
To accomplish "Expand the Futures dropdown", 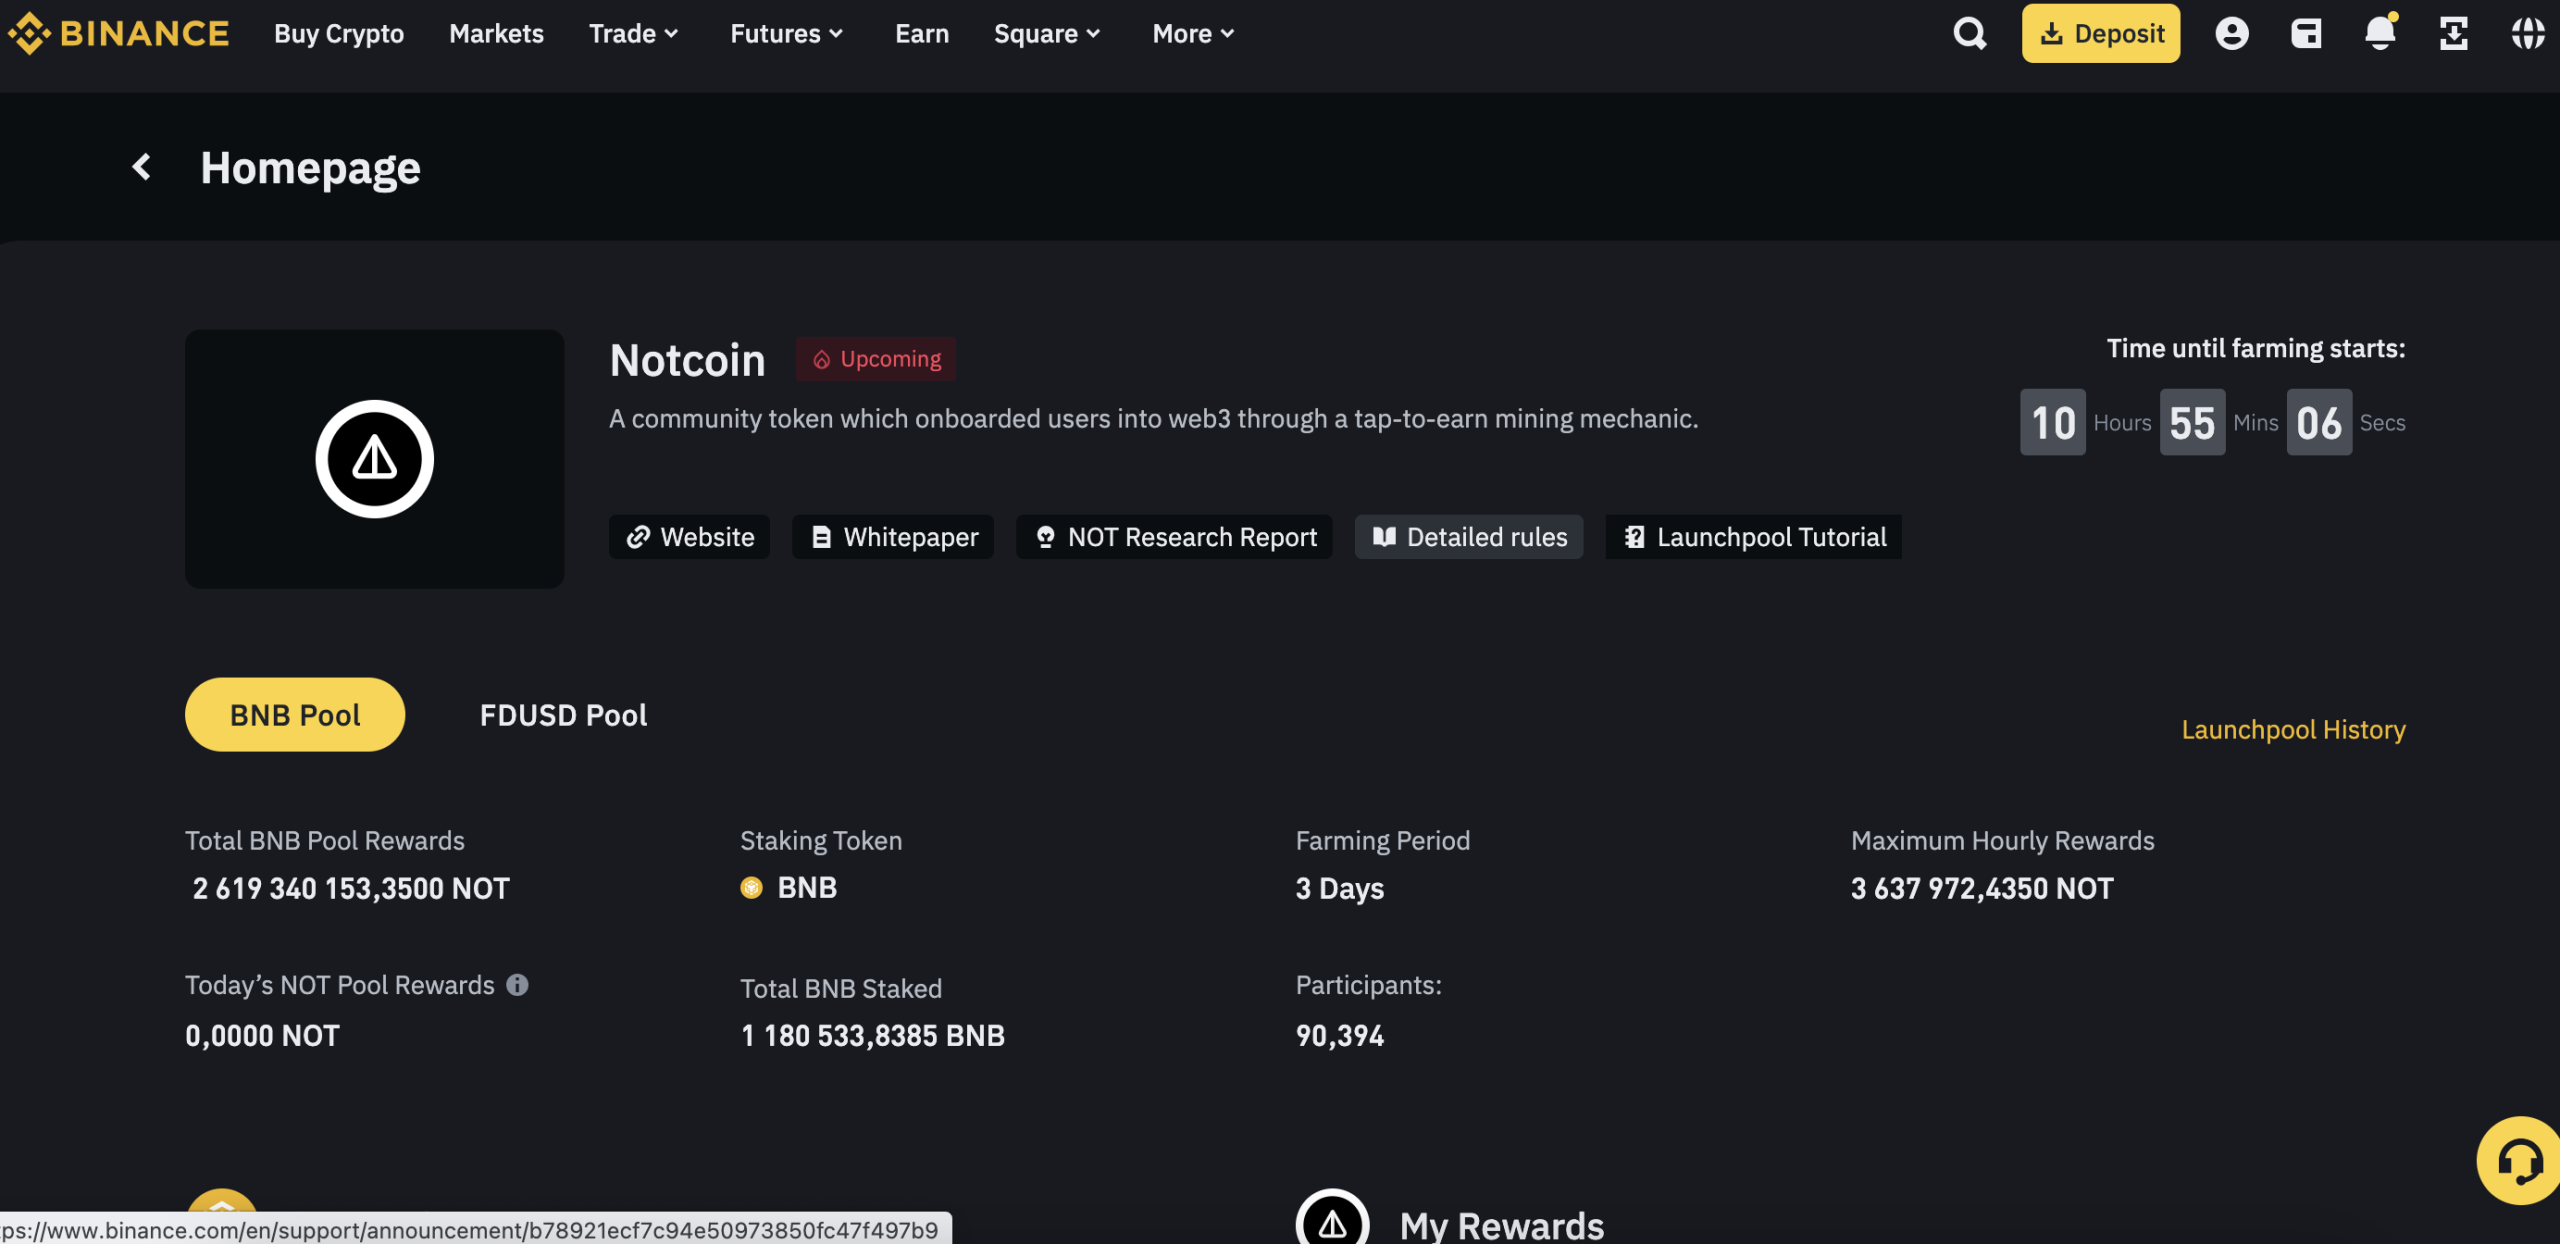I will coord(787,33).
